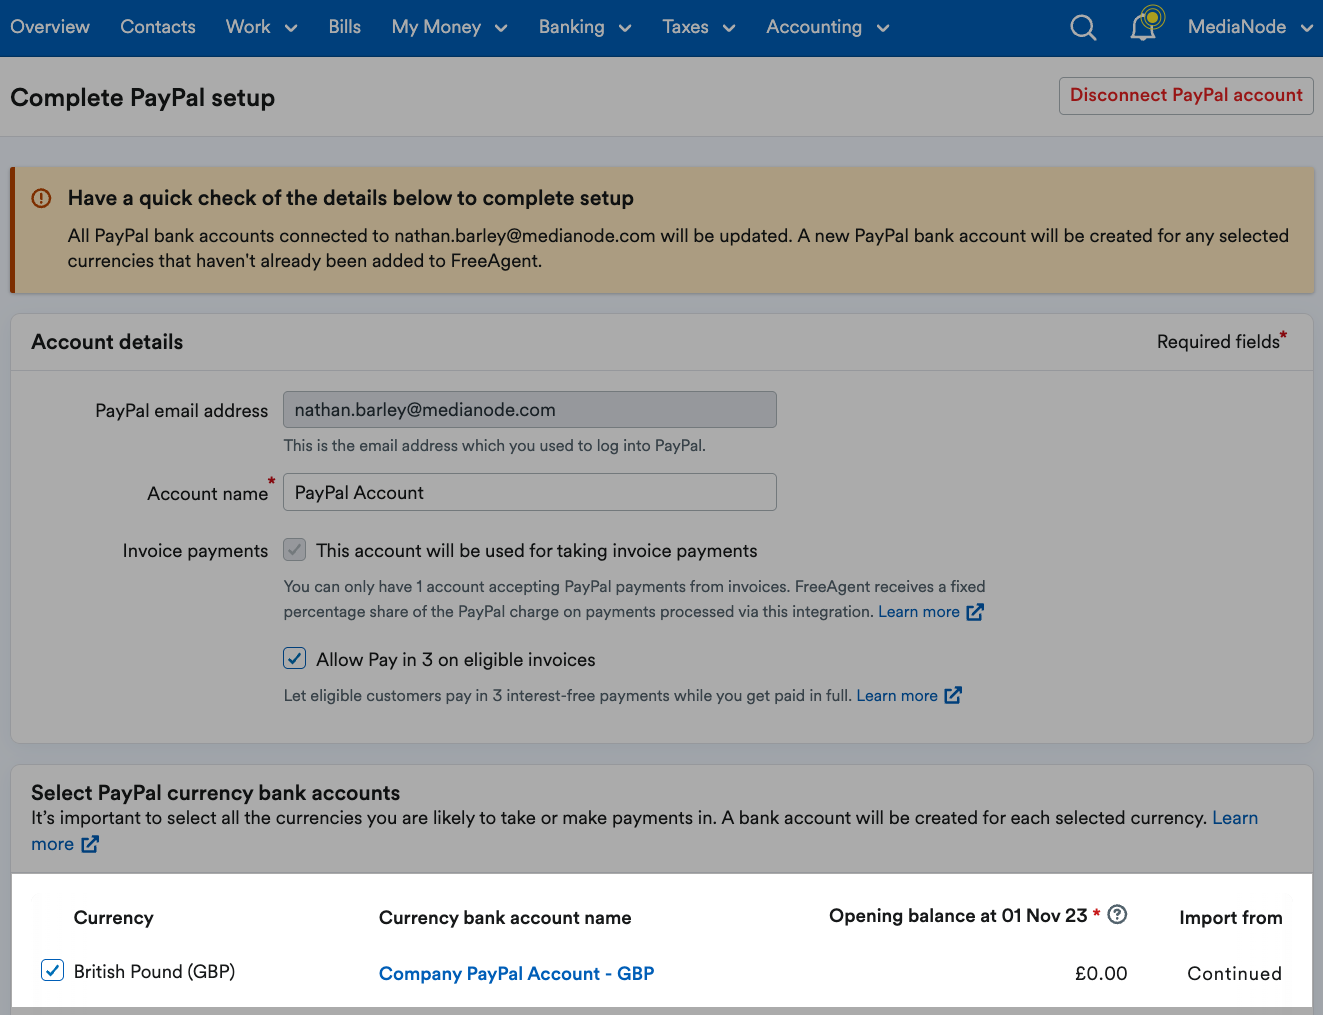Open the Bills tab
This screenshot has width=1323, height=1015.
click(345, 27)
